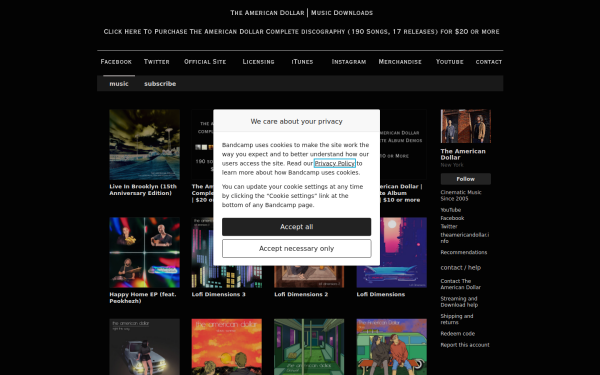Click the complete discography purchase banner
Viewport: 600px width, 375px height.
[x=301, y=31]
